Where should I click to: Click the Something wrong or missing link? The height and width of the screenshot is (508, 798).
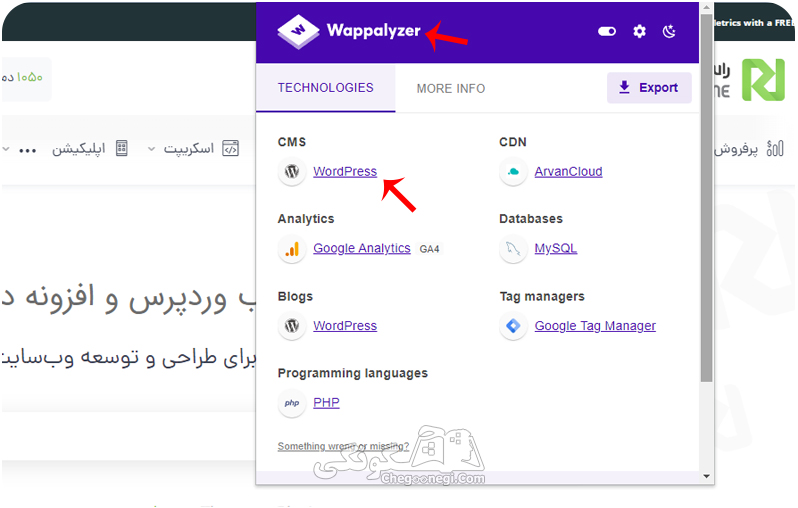pyautogui.click(x=343, y=446)
